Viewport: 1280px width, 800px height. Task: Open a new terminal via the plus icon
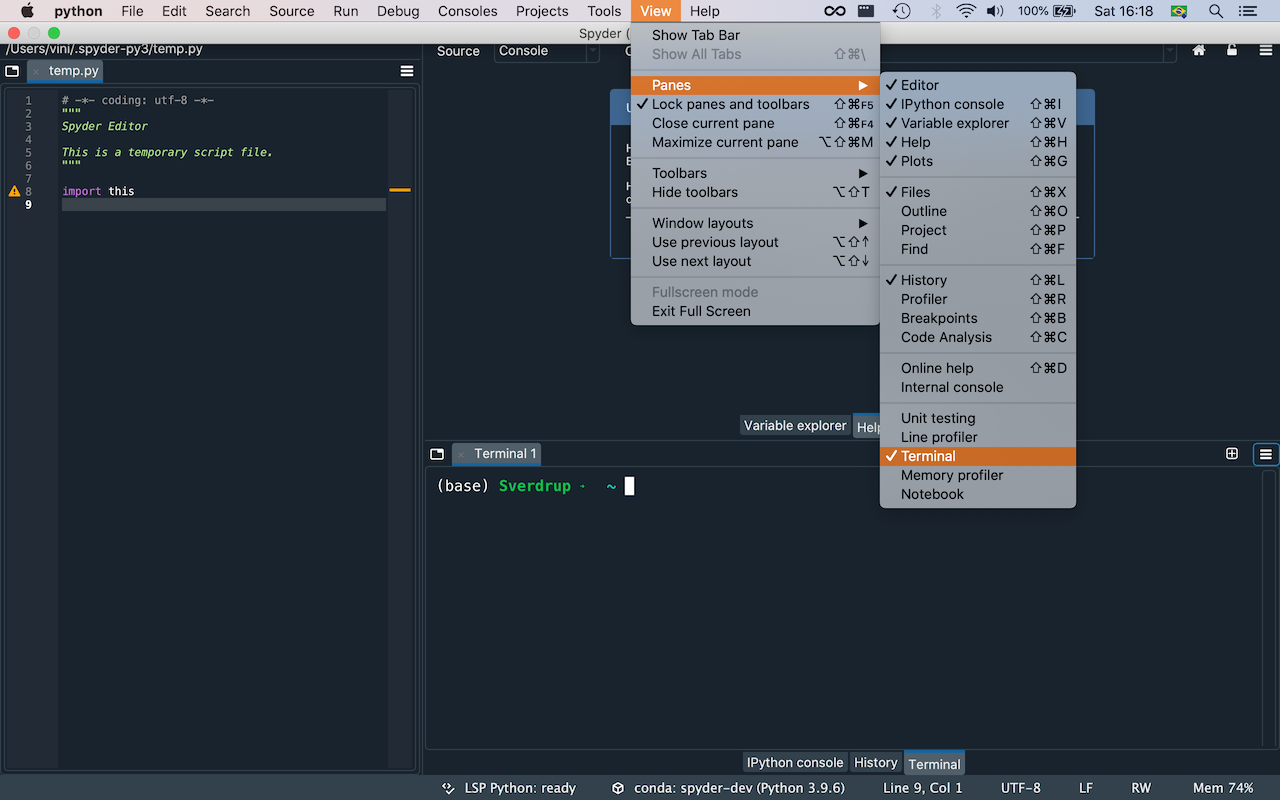(x=1231, y=453)
